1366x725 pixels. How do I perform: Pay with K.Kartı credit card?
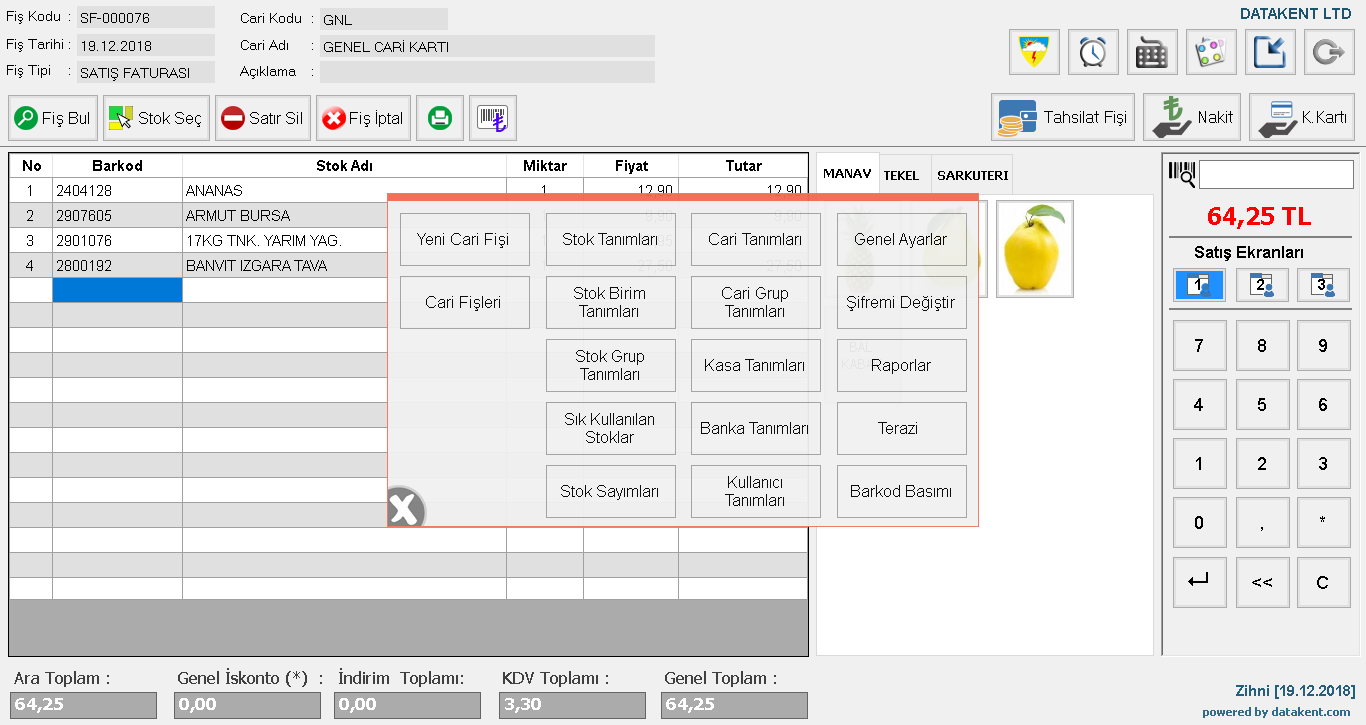pos(1302,118)
